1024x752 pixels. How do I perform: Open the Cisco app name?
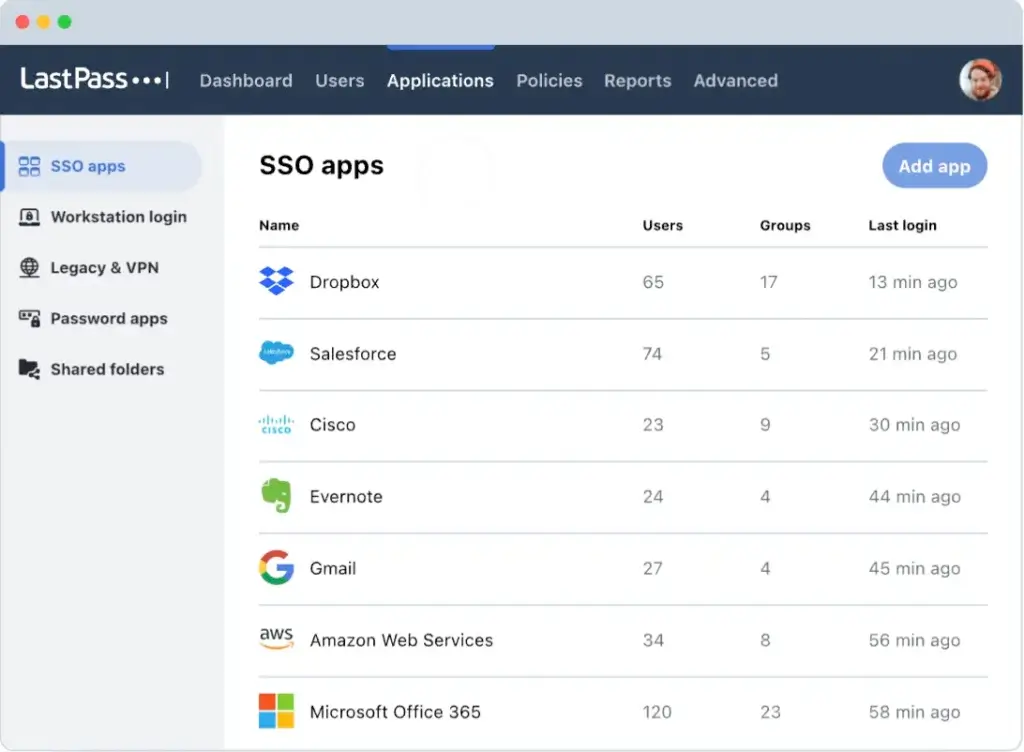pyautogui.click(x=332, y=425)
